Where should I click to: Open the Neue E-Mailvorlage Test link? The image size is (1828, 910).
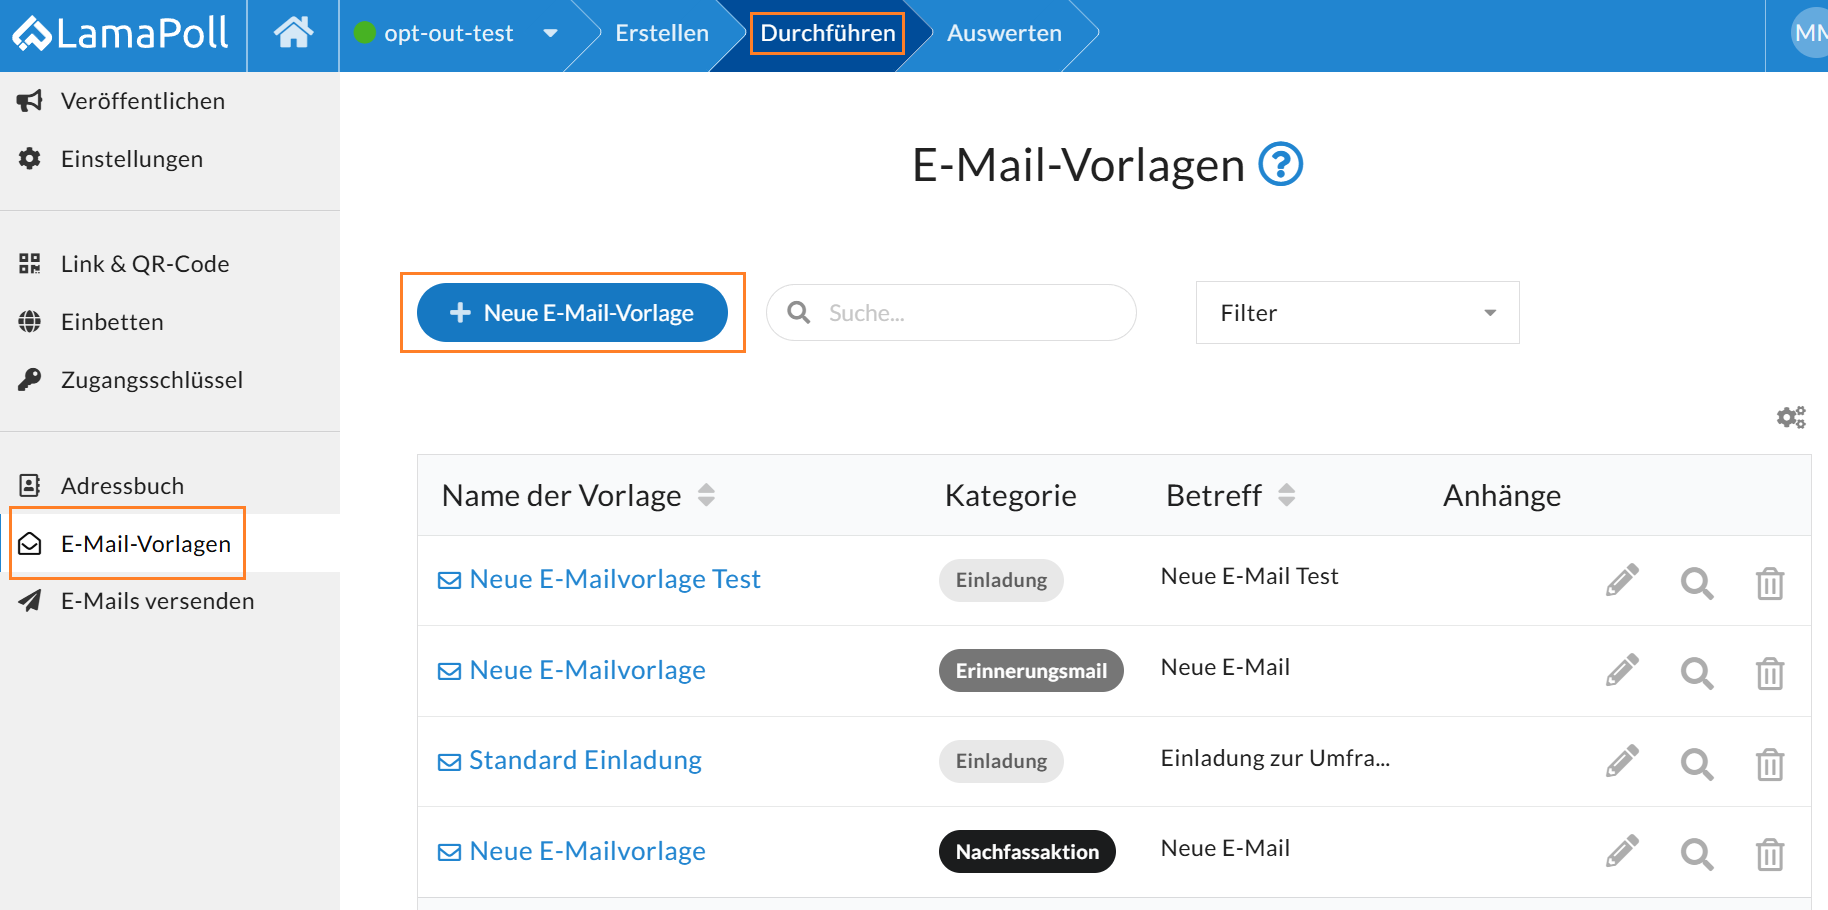coord(614,579)
